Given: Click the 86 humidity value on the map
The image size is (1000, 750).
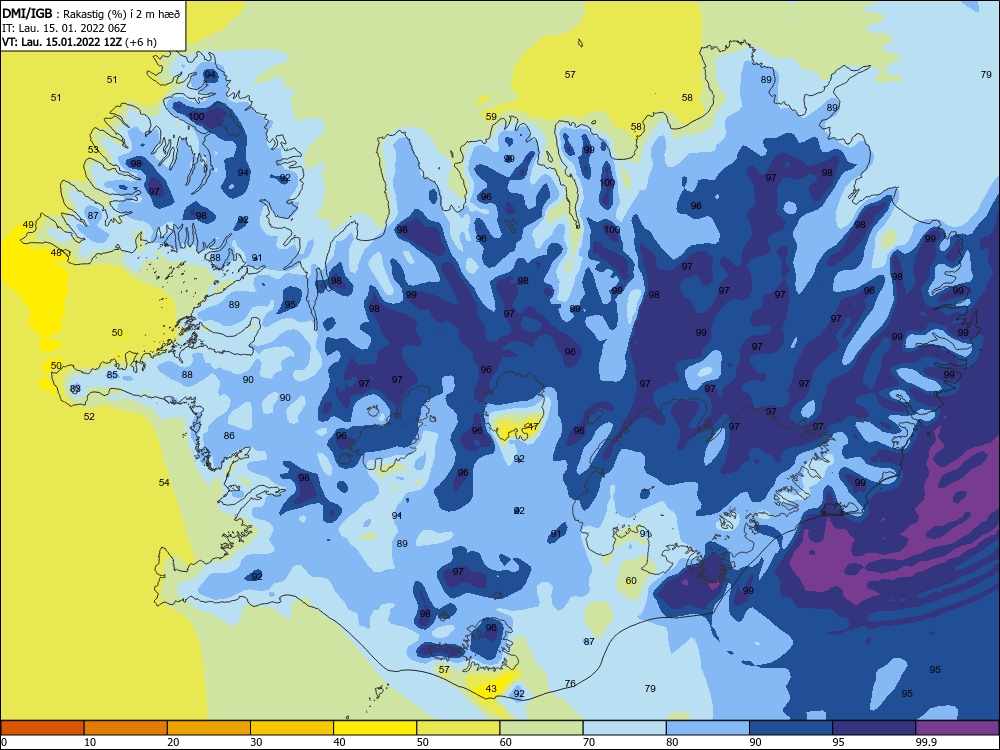Looking at the screenshot, I should pos(229,436).
